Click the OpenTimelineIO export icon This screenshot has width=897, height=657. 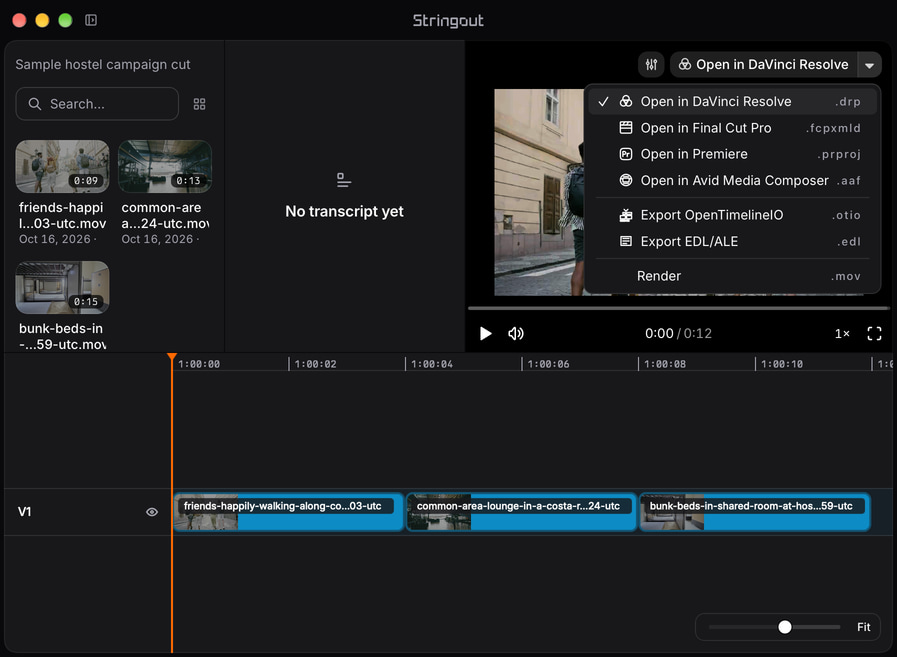626,215
